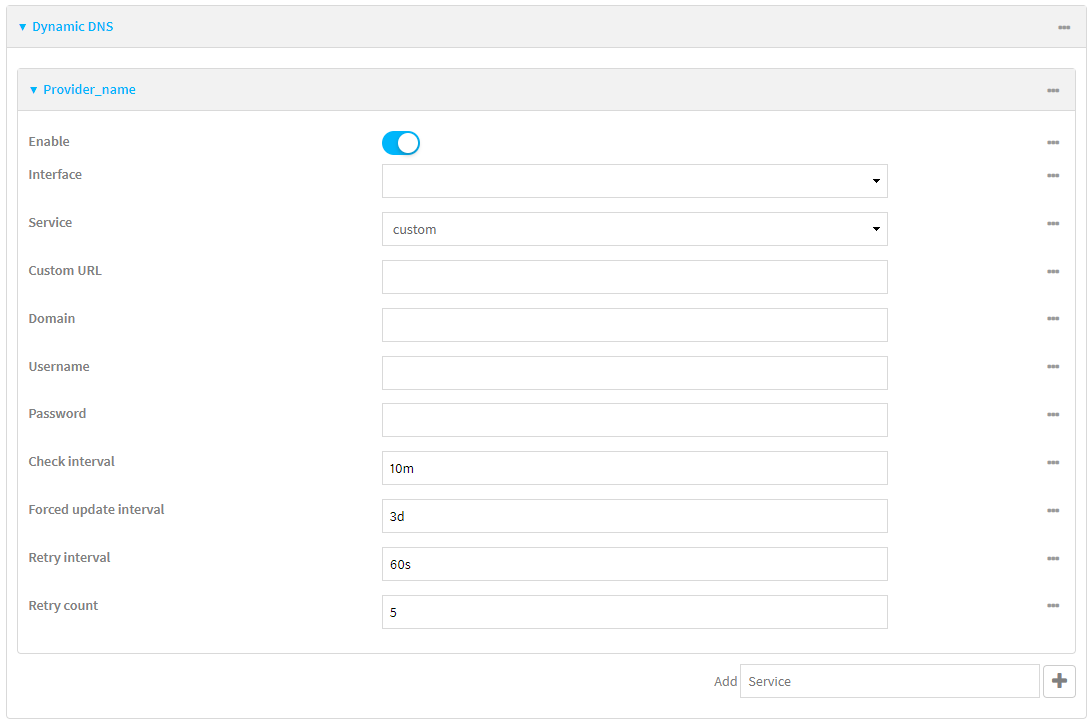Screen dimensions: 1091x722
Task: Open the Interface dropdown
Action: (634, 181)
